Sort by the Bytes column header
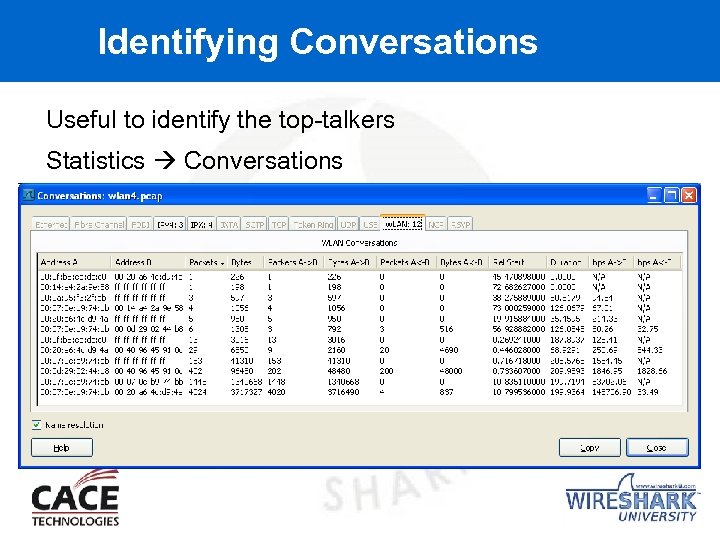720x540 pixels. pos(245,262)
